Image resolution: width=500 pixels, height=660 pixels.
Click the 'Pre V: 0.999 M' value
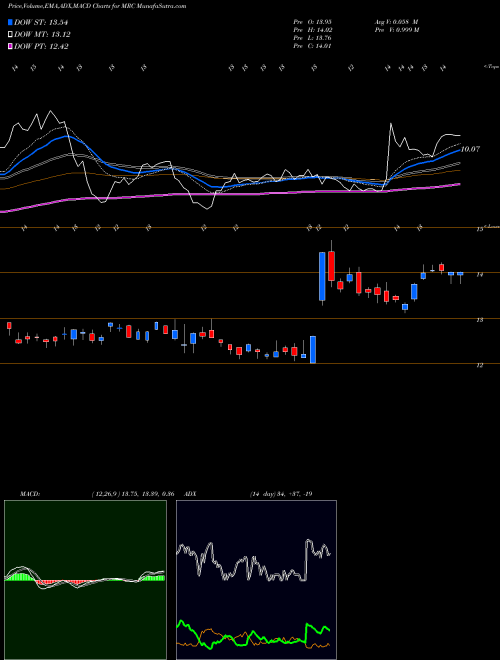point(396,30)
